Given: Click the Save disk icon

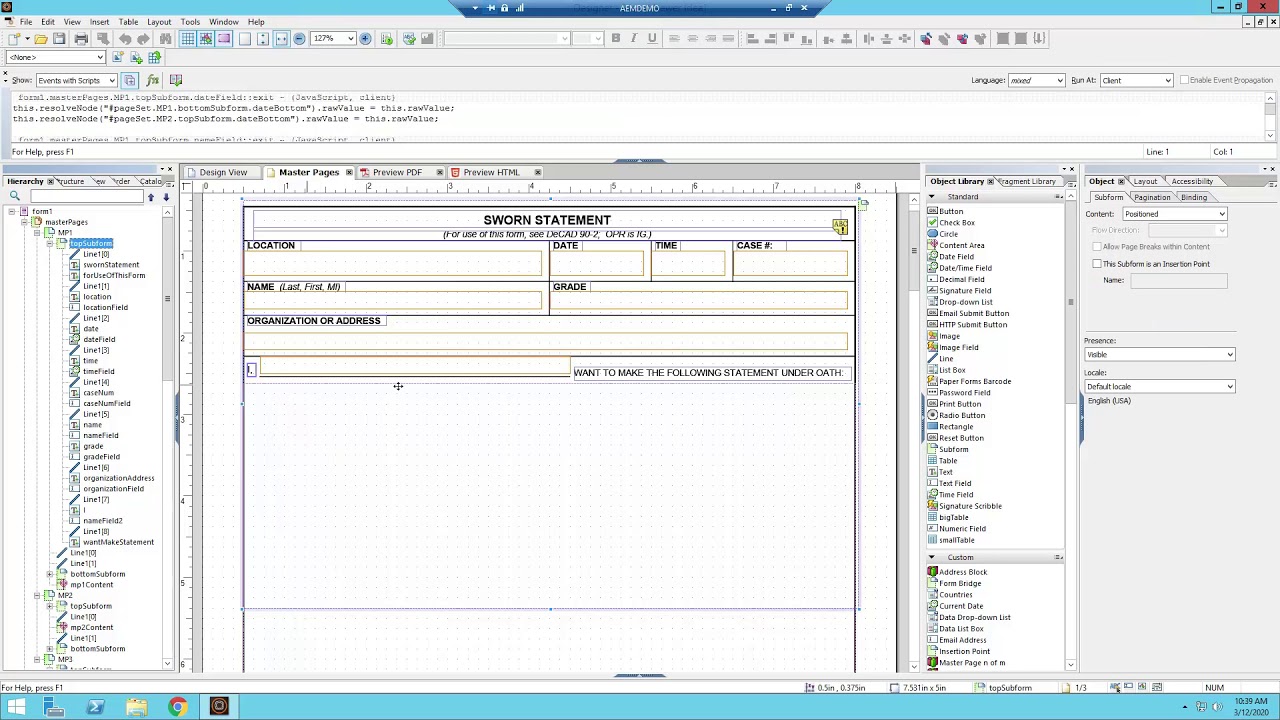Looking at the screenshot, I should tap(59, 39).
